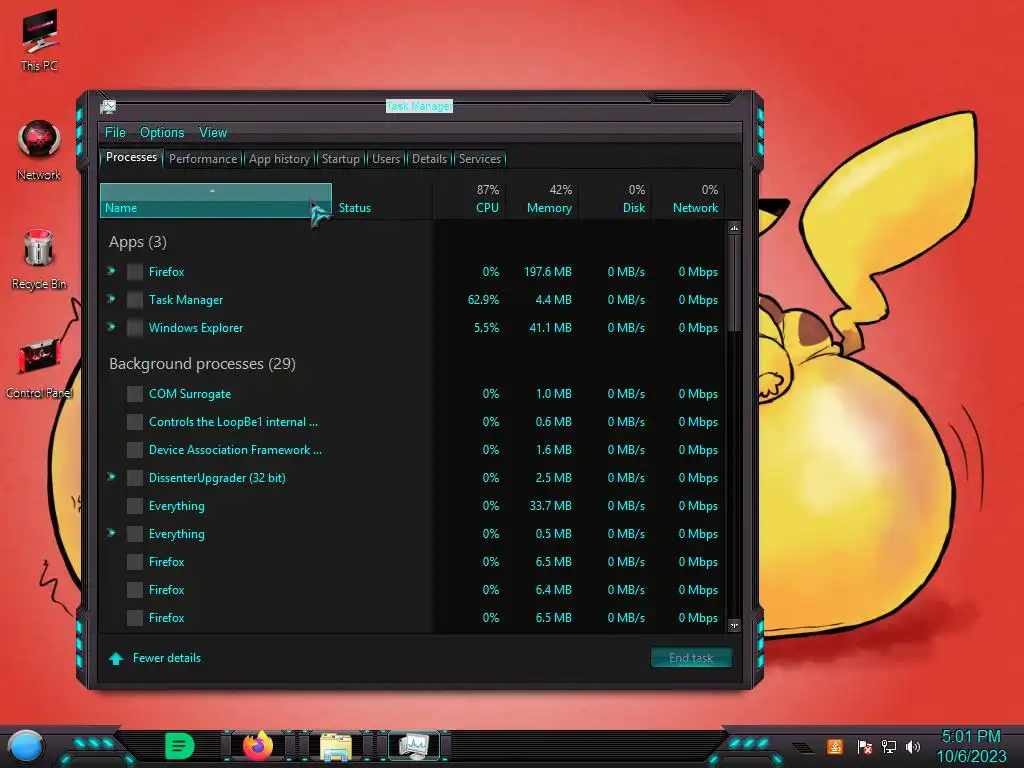The width and height of the screenshot is (1024, 768).
Task: Sort by the Name column header
Action: pos(216,200)
